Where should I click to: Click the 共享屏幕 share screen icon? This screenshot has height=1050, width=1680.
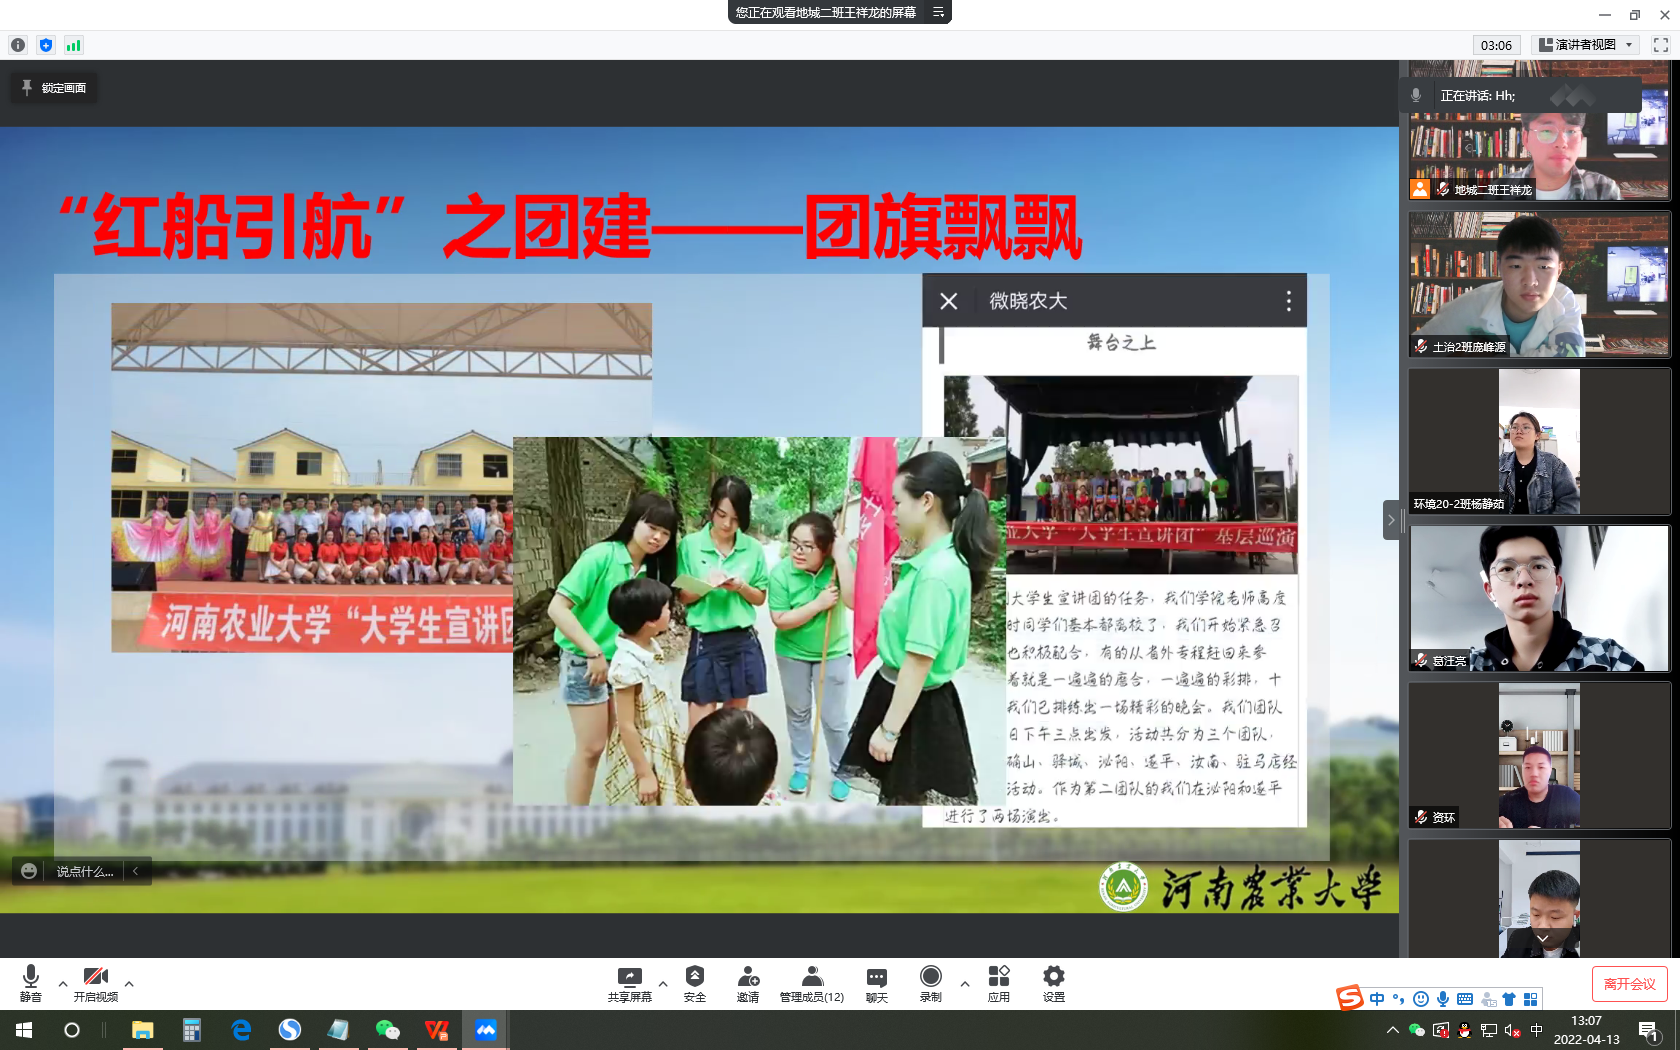point(629,982)
